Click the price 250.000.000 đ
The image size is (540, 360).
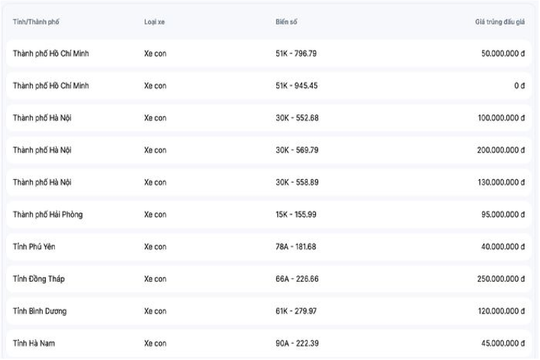tap(501, 279)
